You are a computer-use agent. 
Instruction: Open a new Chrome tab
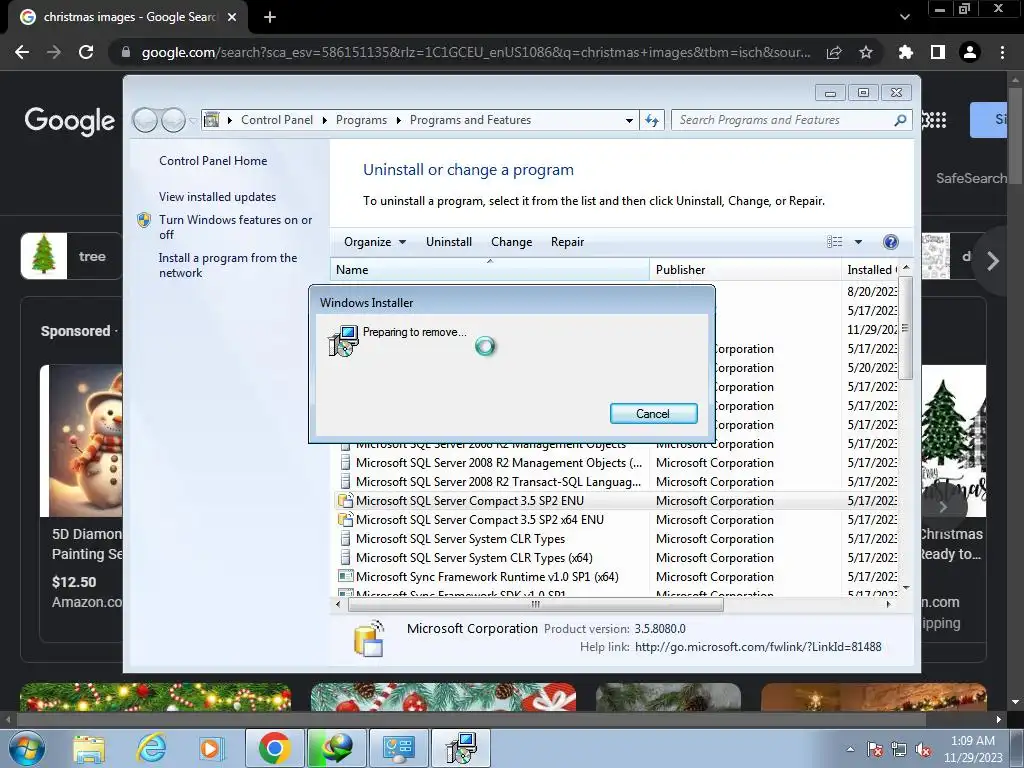(270, 17)
